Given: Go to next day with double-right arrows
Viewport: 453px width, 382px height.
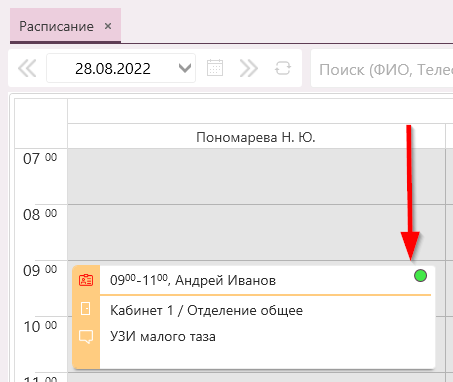Looking at the screenshot, I should click(x=249, y=68).
